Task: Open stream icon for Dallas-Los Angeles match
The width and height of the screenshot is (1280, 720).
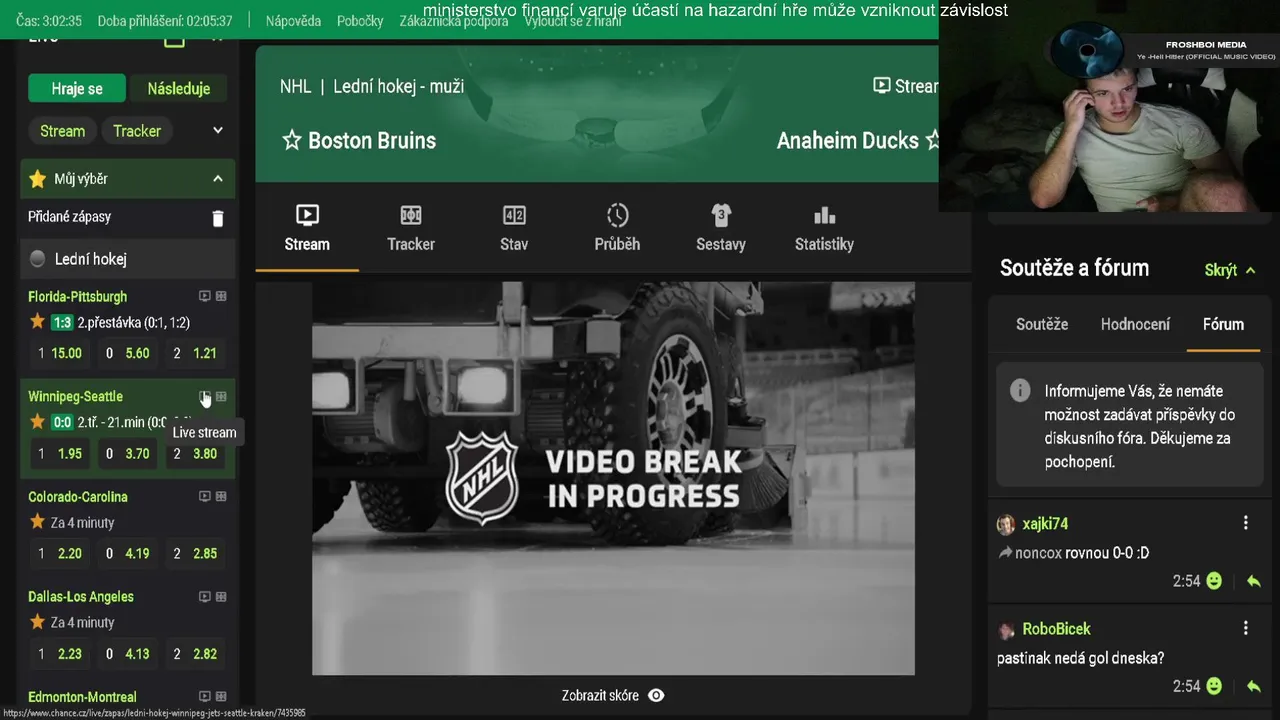Action: coord(204,597)
